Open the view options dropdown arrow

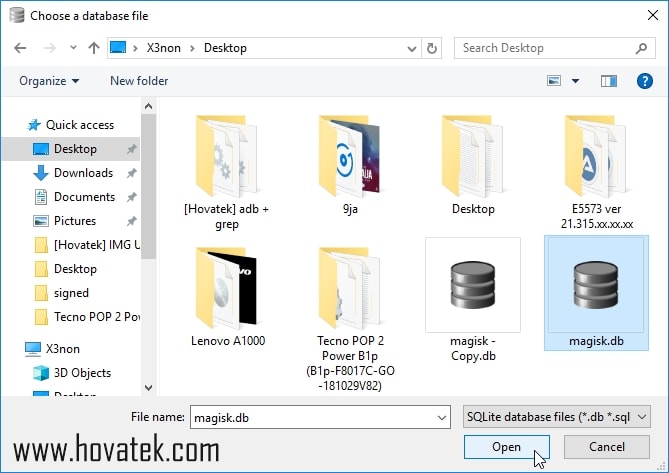575,81
